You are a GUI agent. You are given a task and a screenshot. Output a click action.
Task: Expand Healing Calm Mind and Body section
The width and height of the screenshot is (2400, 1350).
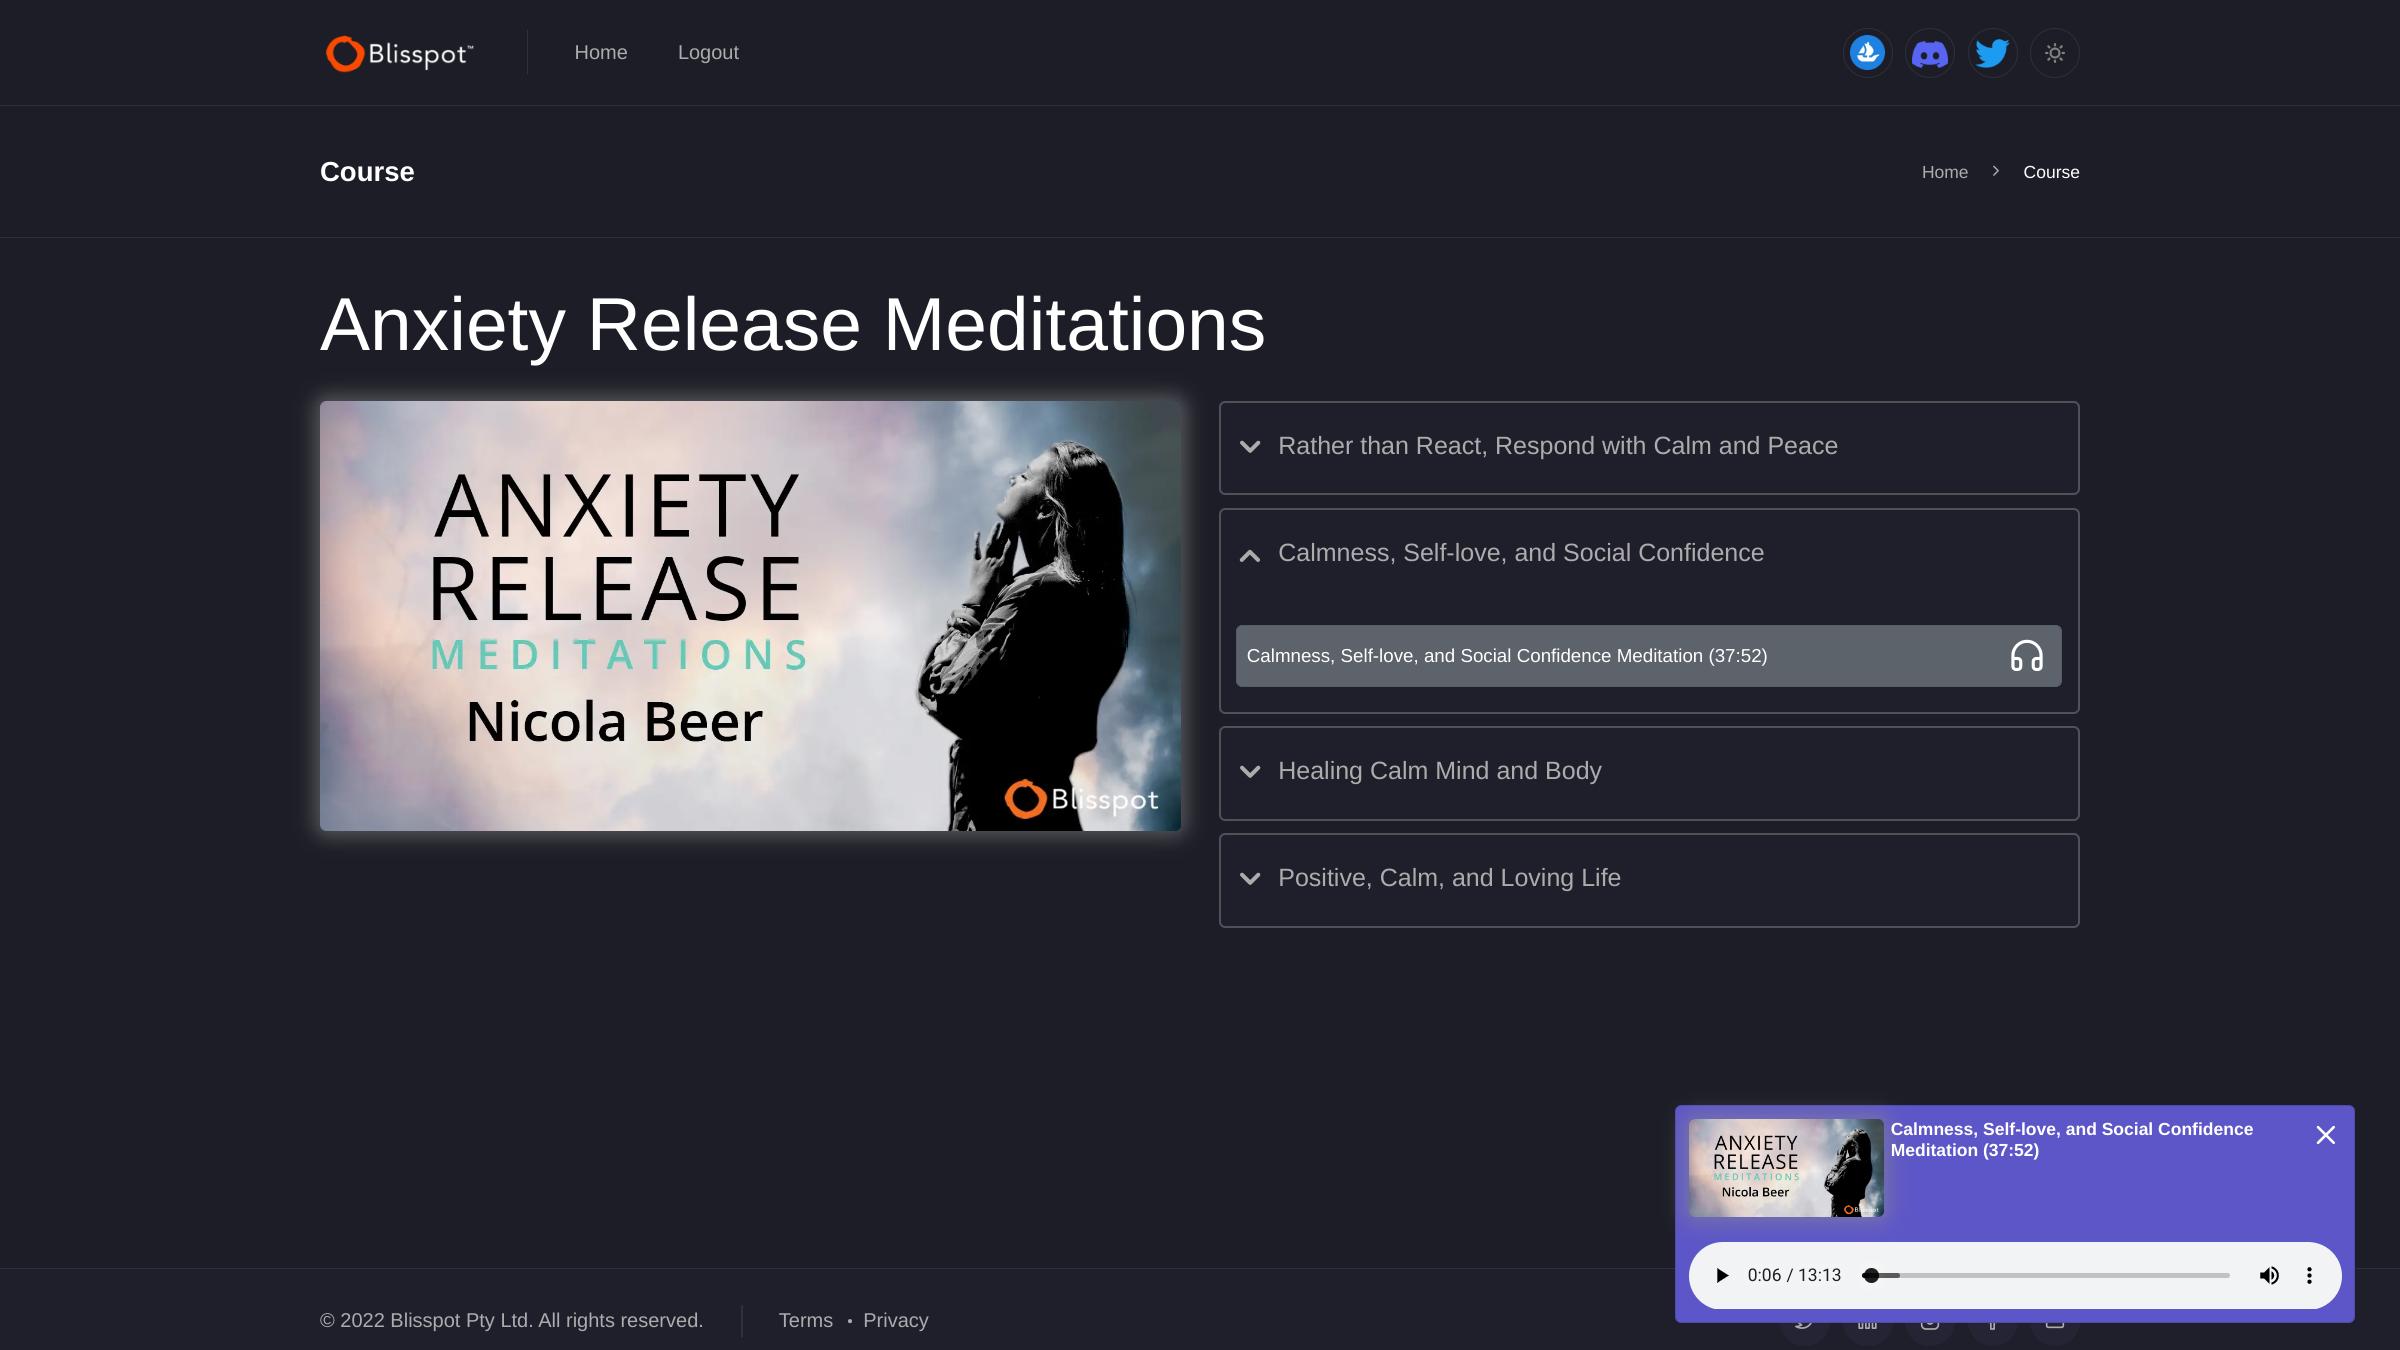click(x=1649, y=772)
